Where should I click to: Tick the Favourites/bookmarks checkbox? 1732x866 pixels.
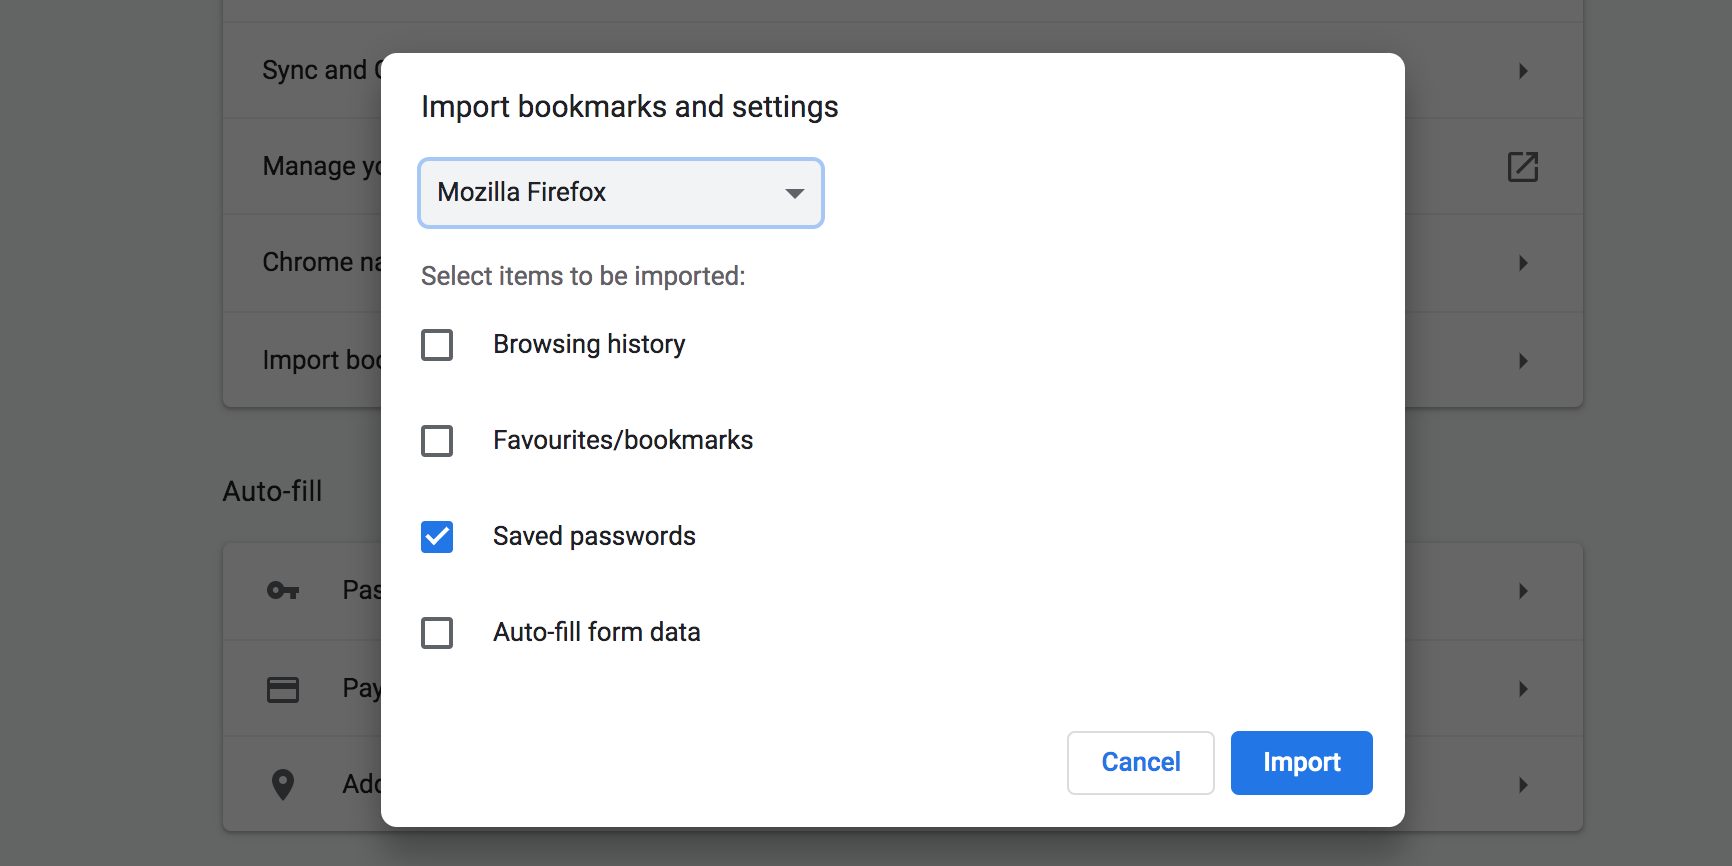pyautogui.click(x=437, y=441)
